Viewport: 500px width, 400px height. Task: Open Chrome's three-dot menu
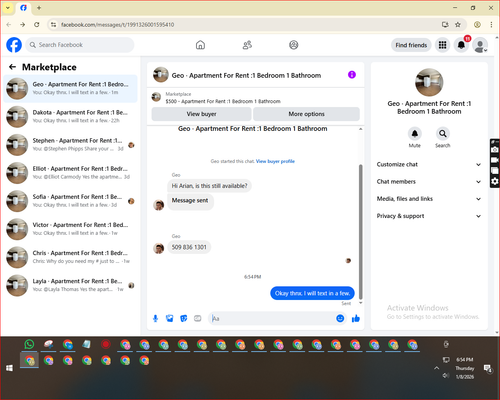click(491, 25)
